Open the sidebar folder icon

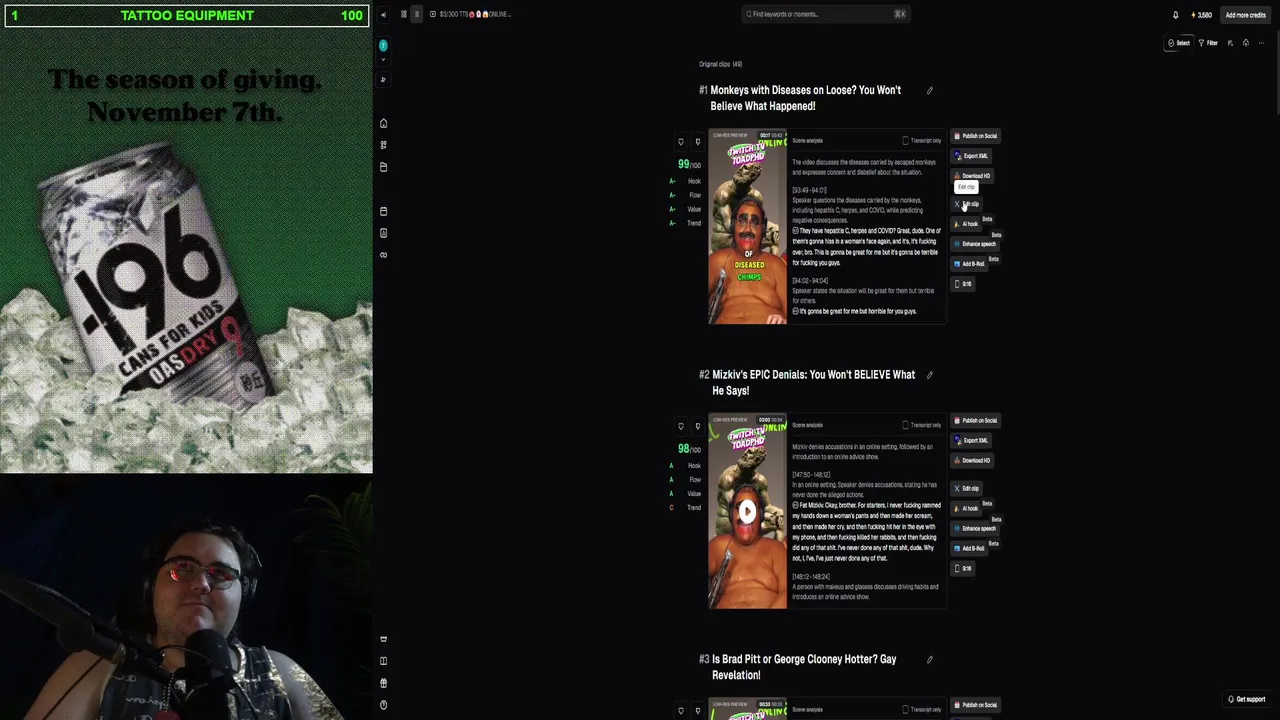pos(383,167)
